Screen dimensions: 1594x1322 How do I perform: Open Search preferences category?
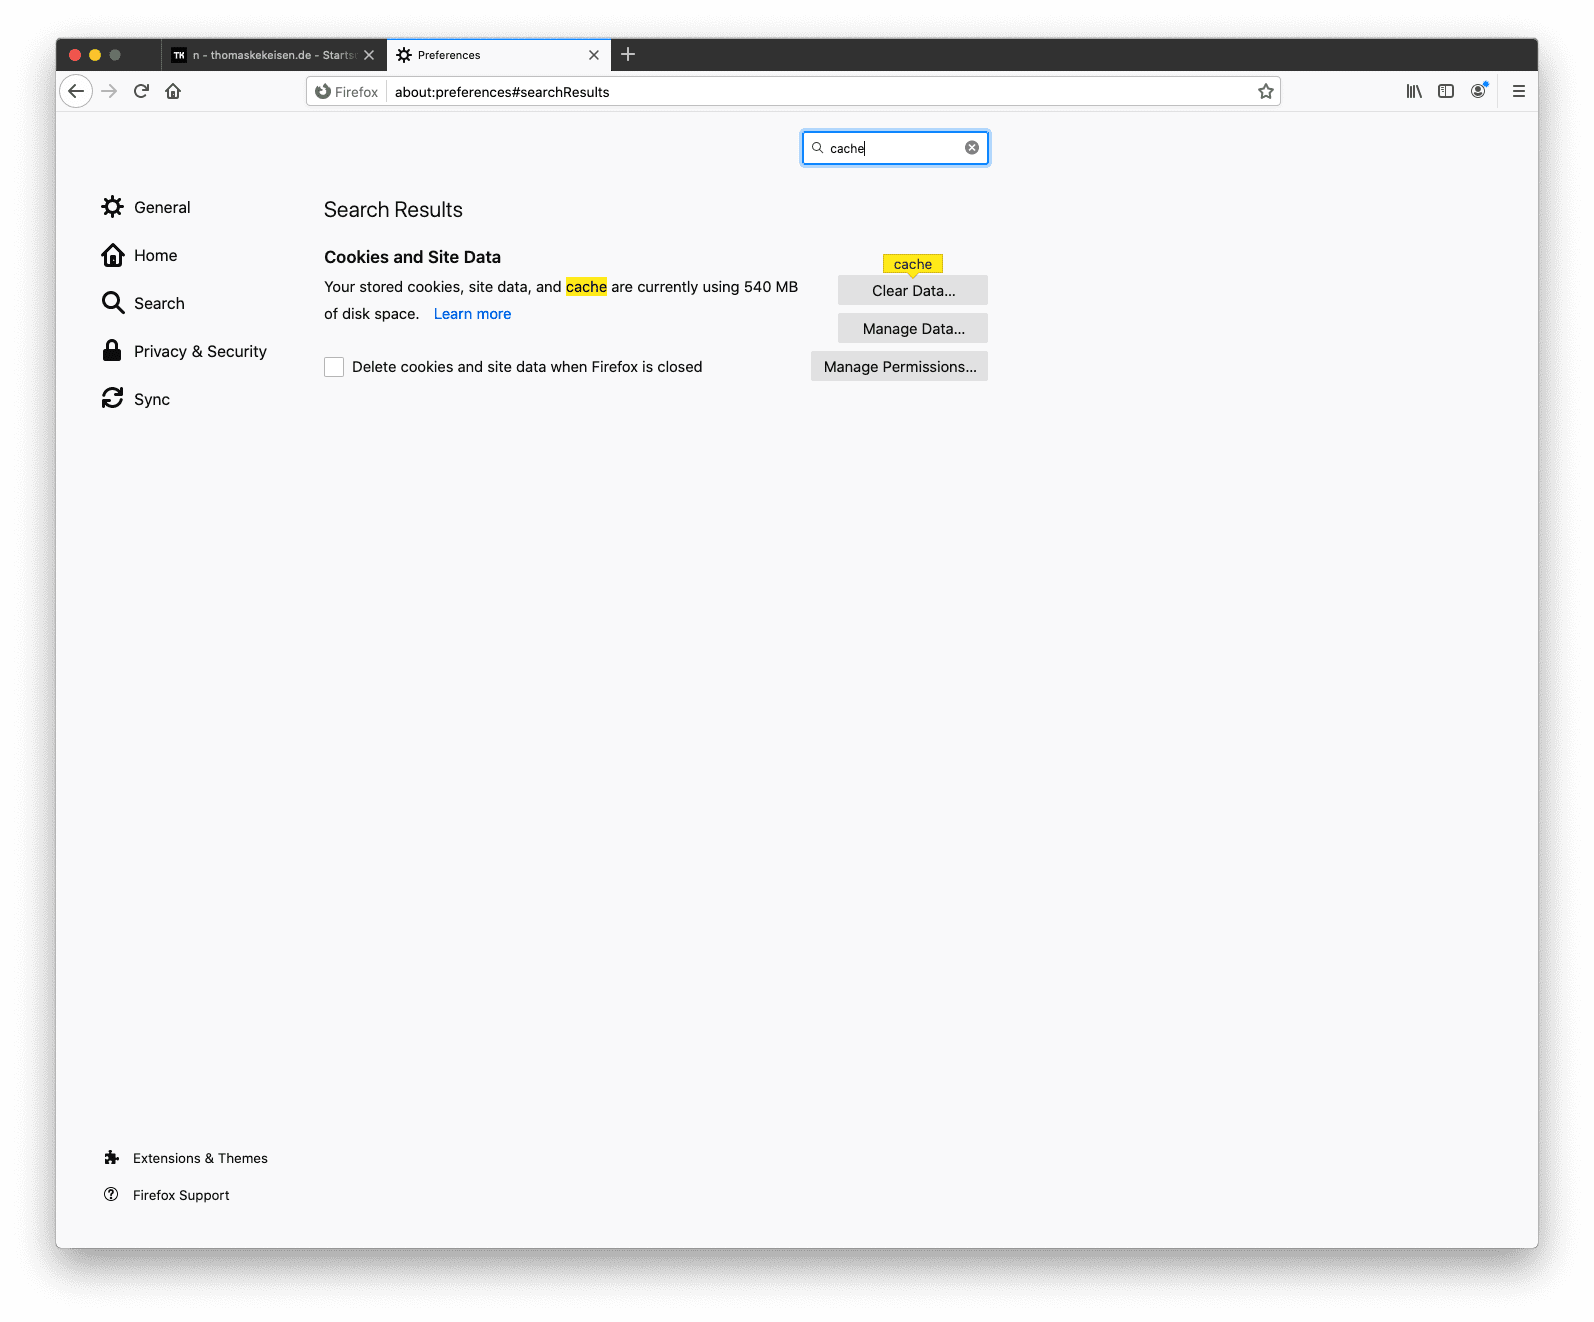tap(143, 303)
